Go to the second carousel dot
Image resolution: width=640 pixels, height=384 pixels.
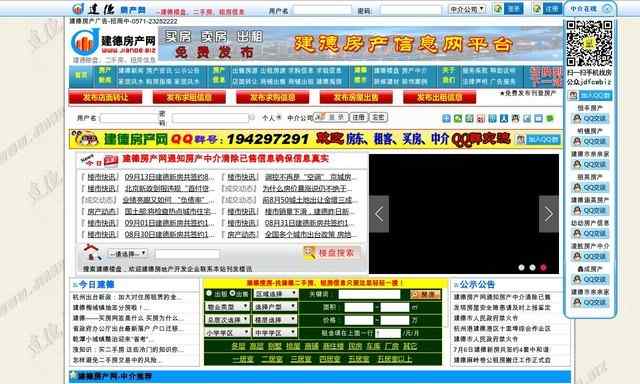(532, 267)
